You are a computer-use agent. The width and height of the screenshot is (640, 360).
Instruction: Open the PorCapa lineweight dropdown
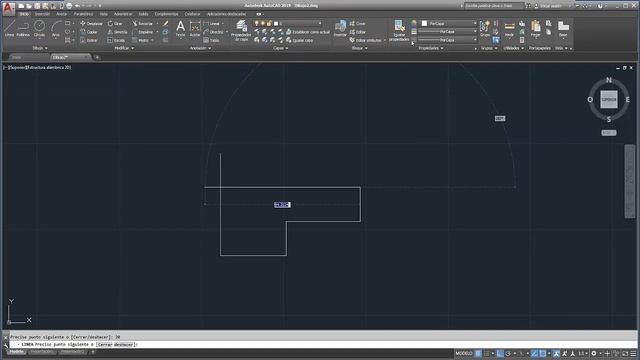tap(447, 31)
